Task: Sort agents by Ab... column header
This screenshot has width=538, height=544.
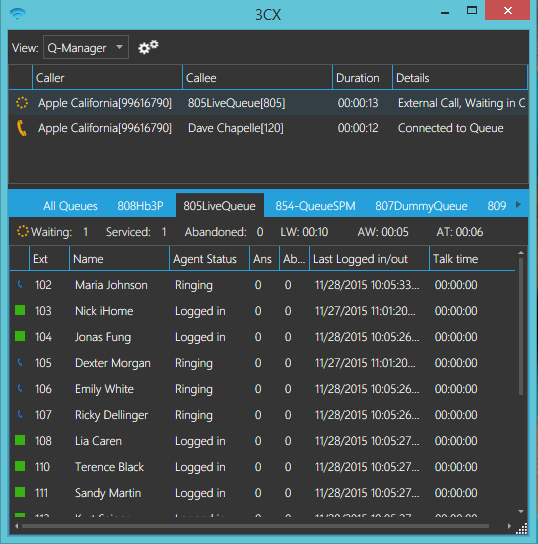Action: tap(294, 259)
